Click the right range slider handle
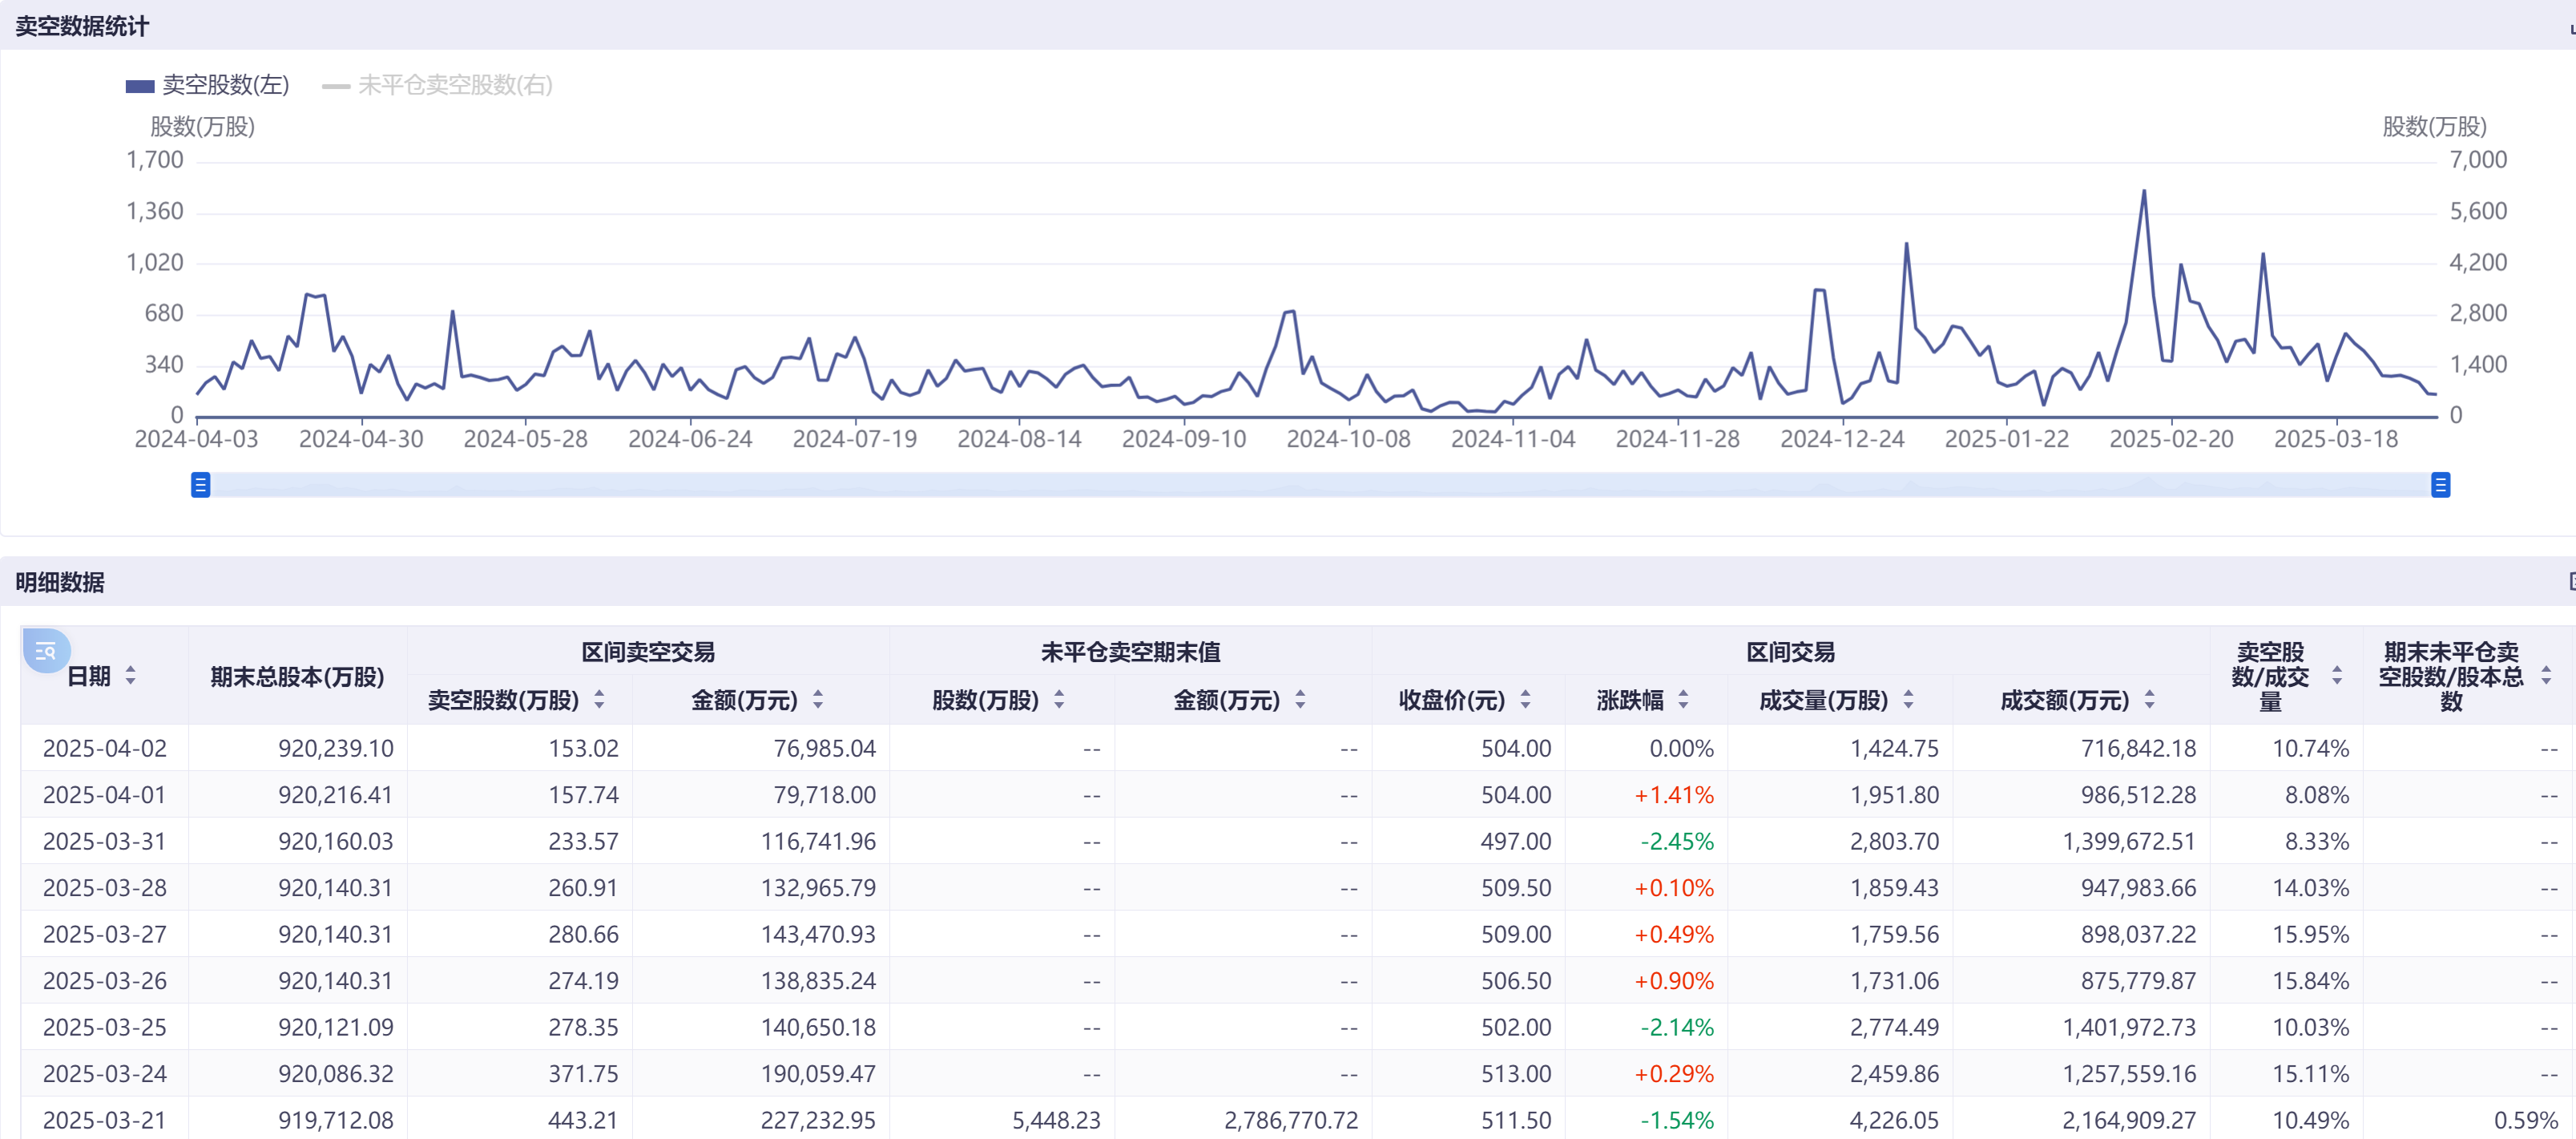This screenshot has width=2576, height=1139. (x=2440, y=485)
